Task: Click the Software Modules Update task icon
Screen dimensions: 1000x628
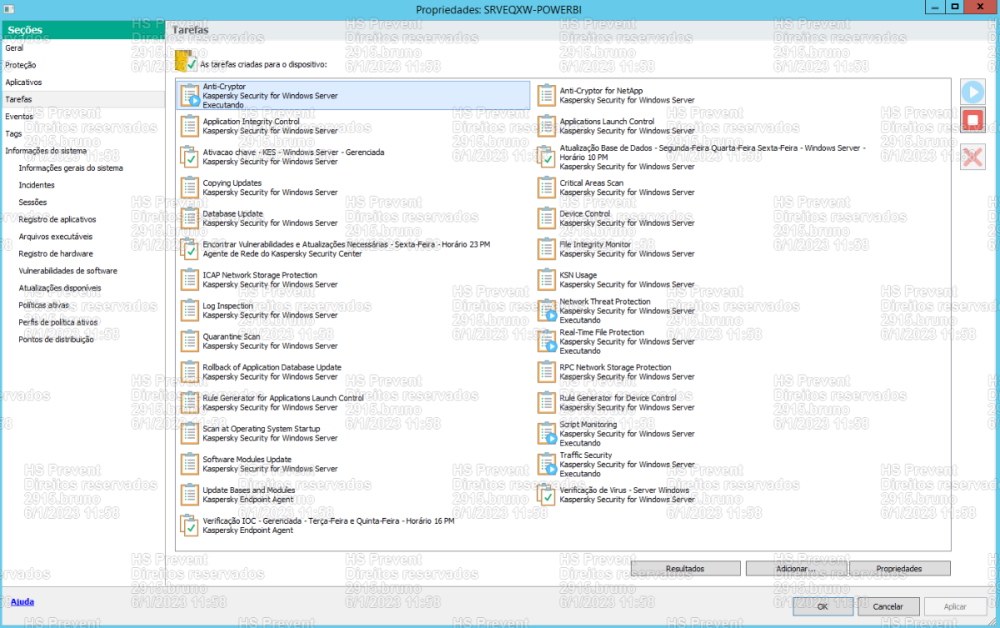Action: pyautogui.click(x=189, y=464)
